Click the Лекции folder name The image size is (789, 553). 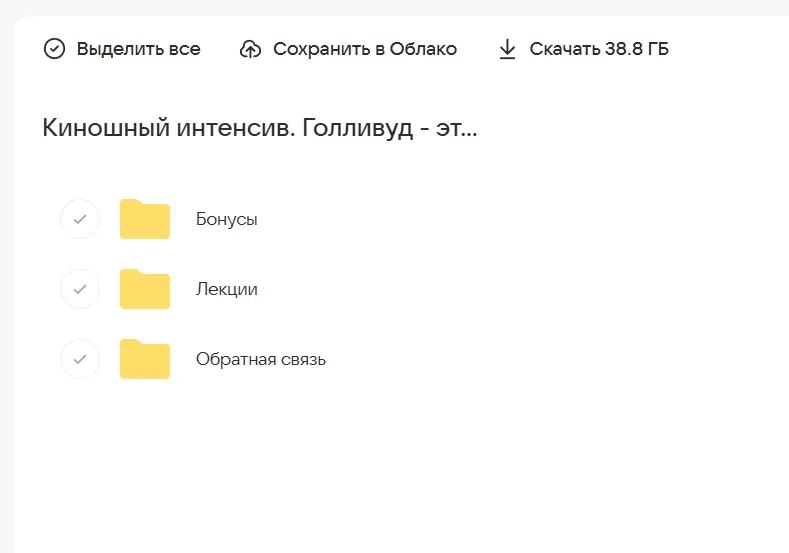227,289
